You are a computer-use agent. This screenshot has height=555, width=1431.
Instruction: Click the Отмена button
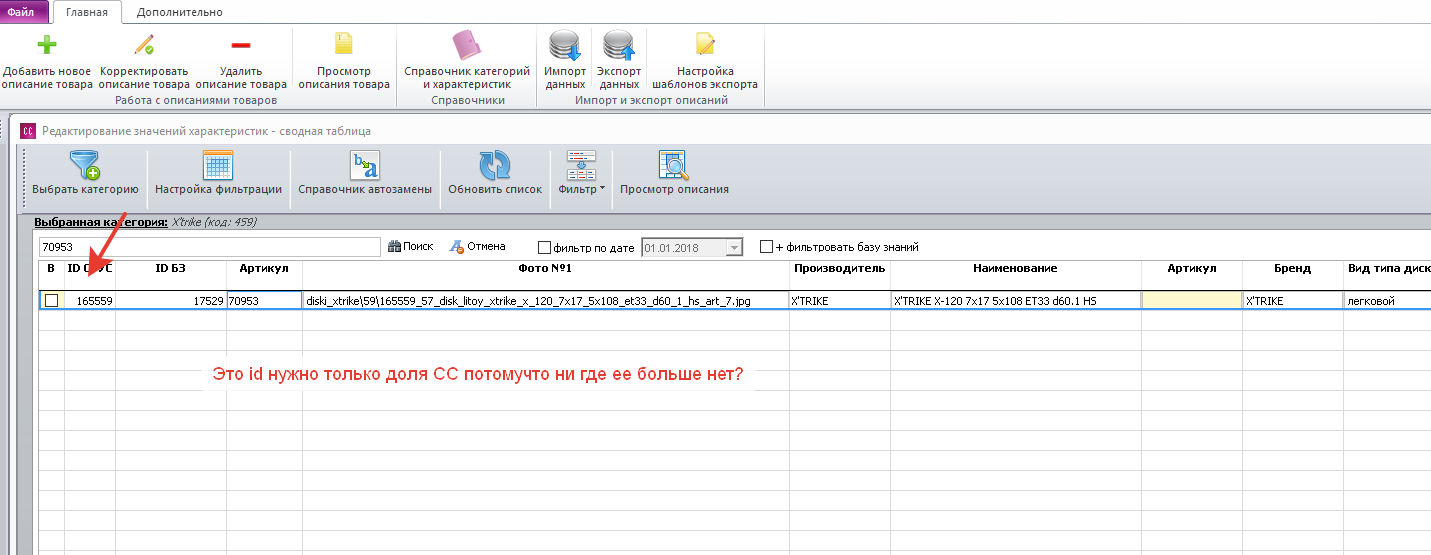478,246
